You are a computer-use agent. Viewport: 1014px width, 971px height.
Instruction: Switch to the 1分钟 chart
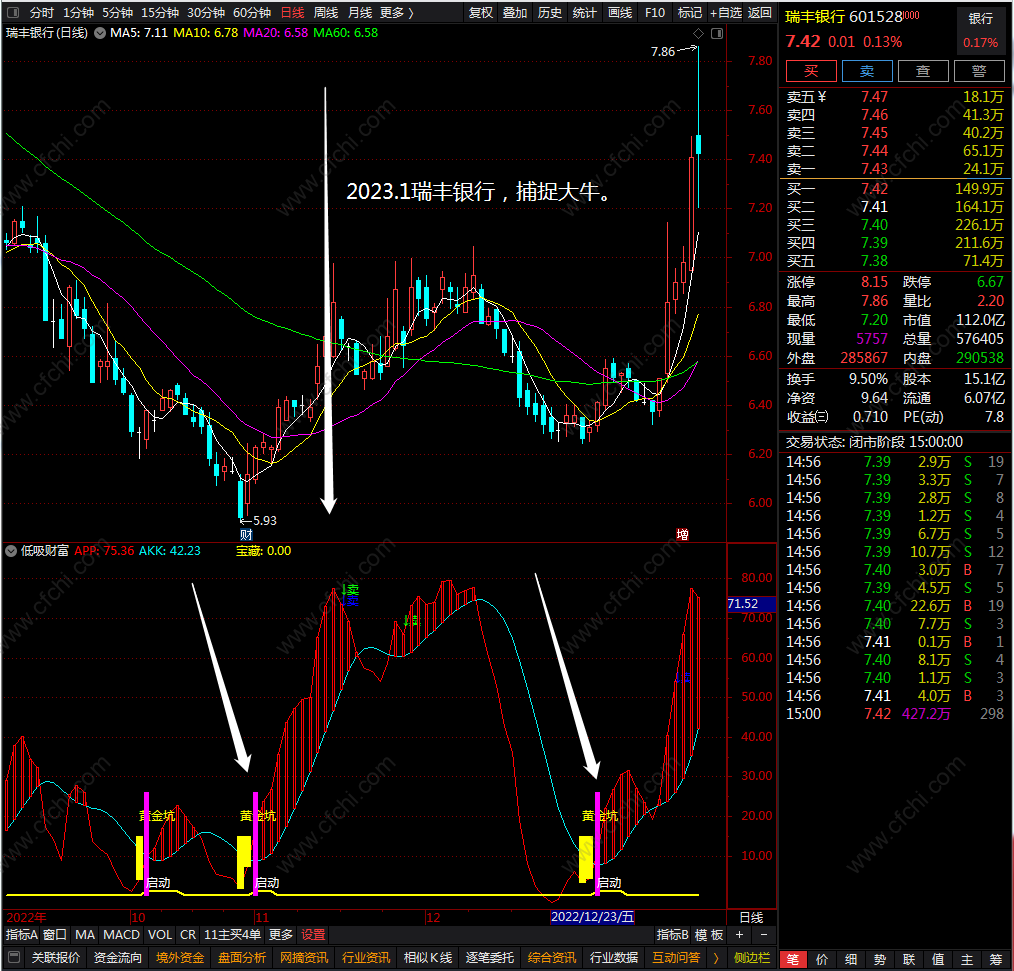point(78,12)
